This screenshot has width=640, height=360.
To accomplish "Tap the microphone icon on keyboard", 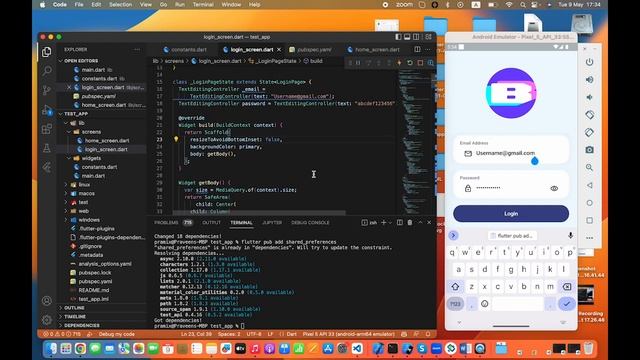I will click(570, 236).
